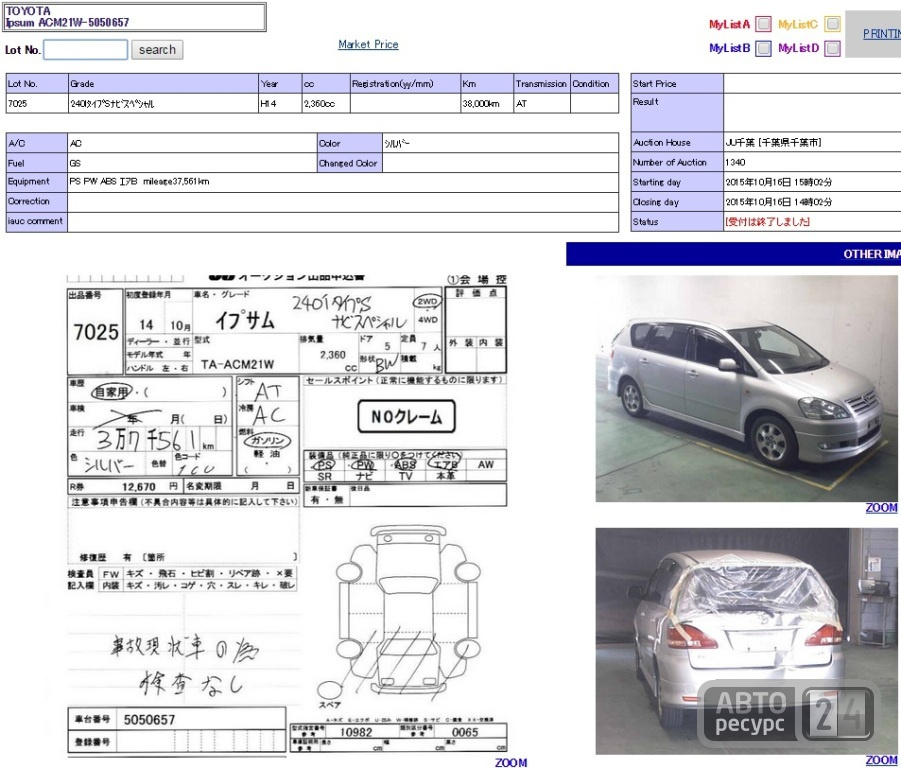Select the title 'Ipsum ACM21W-5050657'
Viewport: 901px width, 768px height.
pyautogui.click(x=67, y=22)
